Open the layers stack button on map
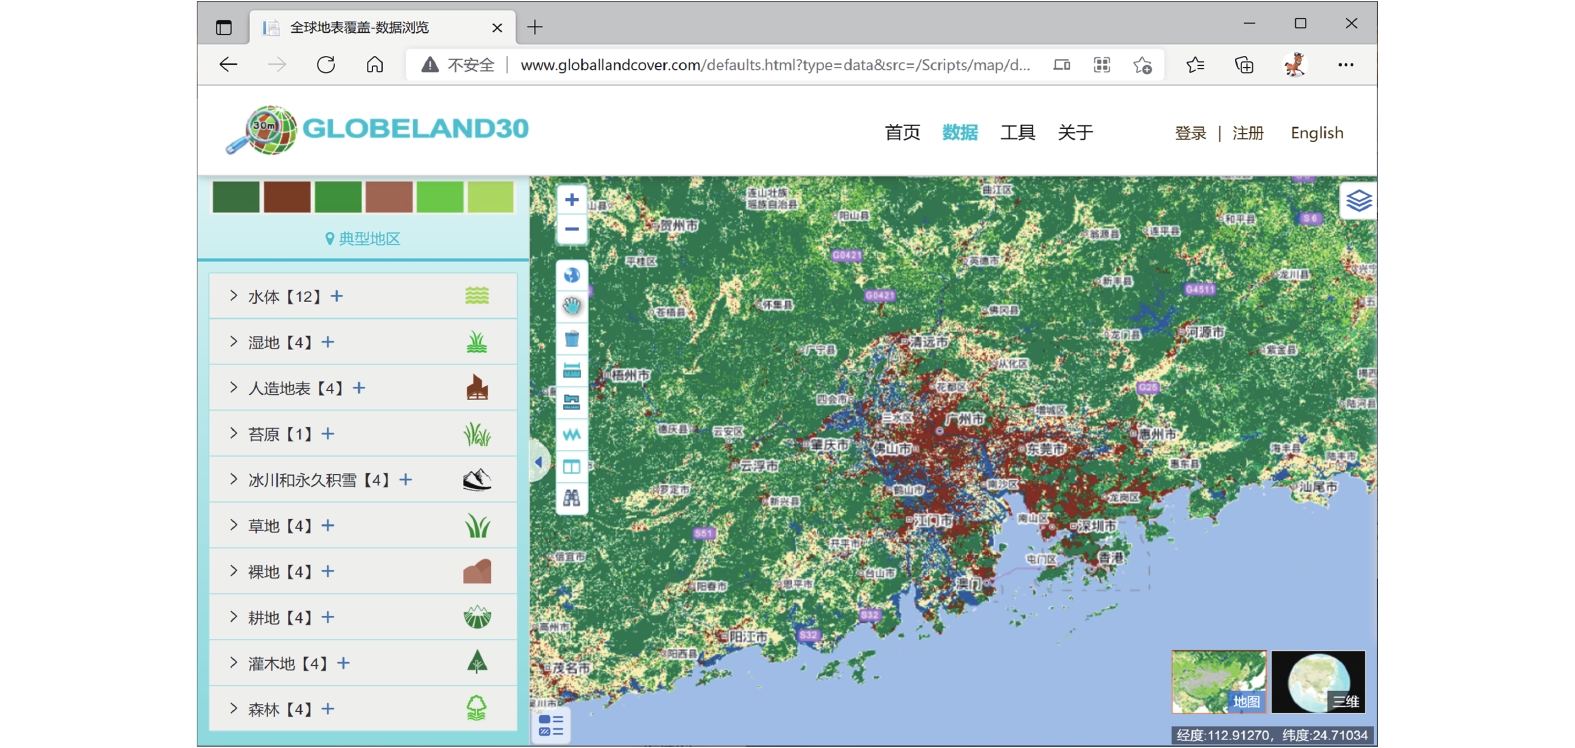Viewport: 1575px width, 748px height. point(1358,201)
